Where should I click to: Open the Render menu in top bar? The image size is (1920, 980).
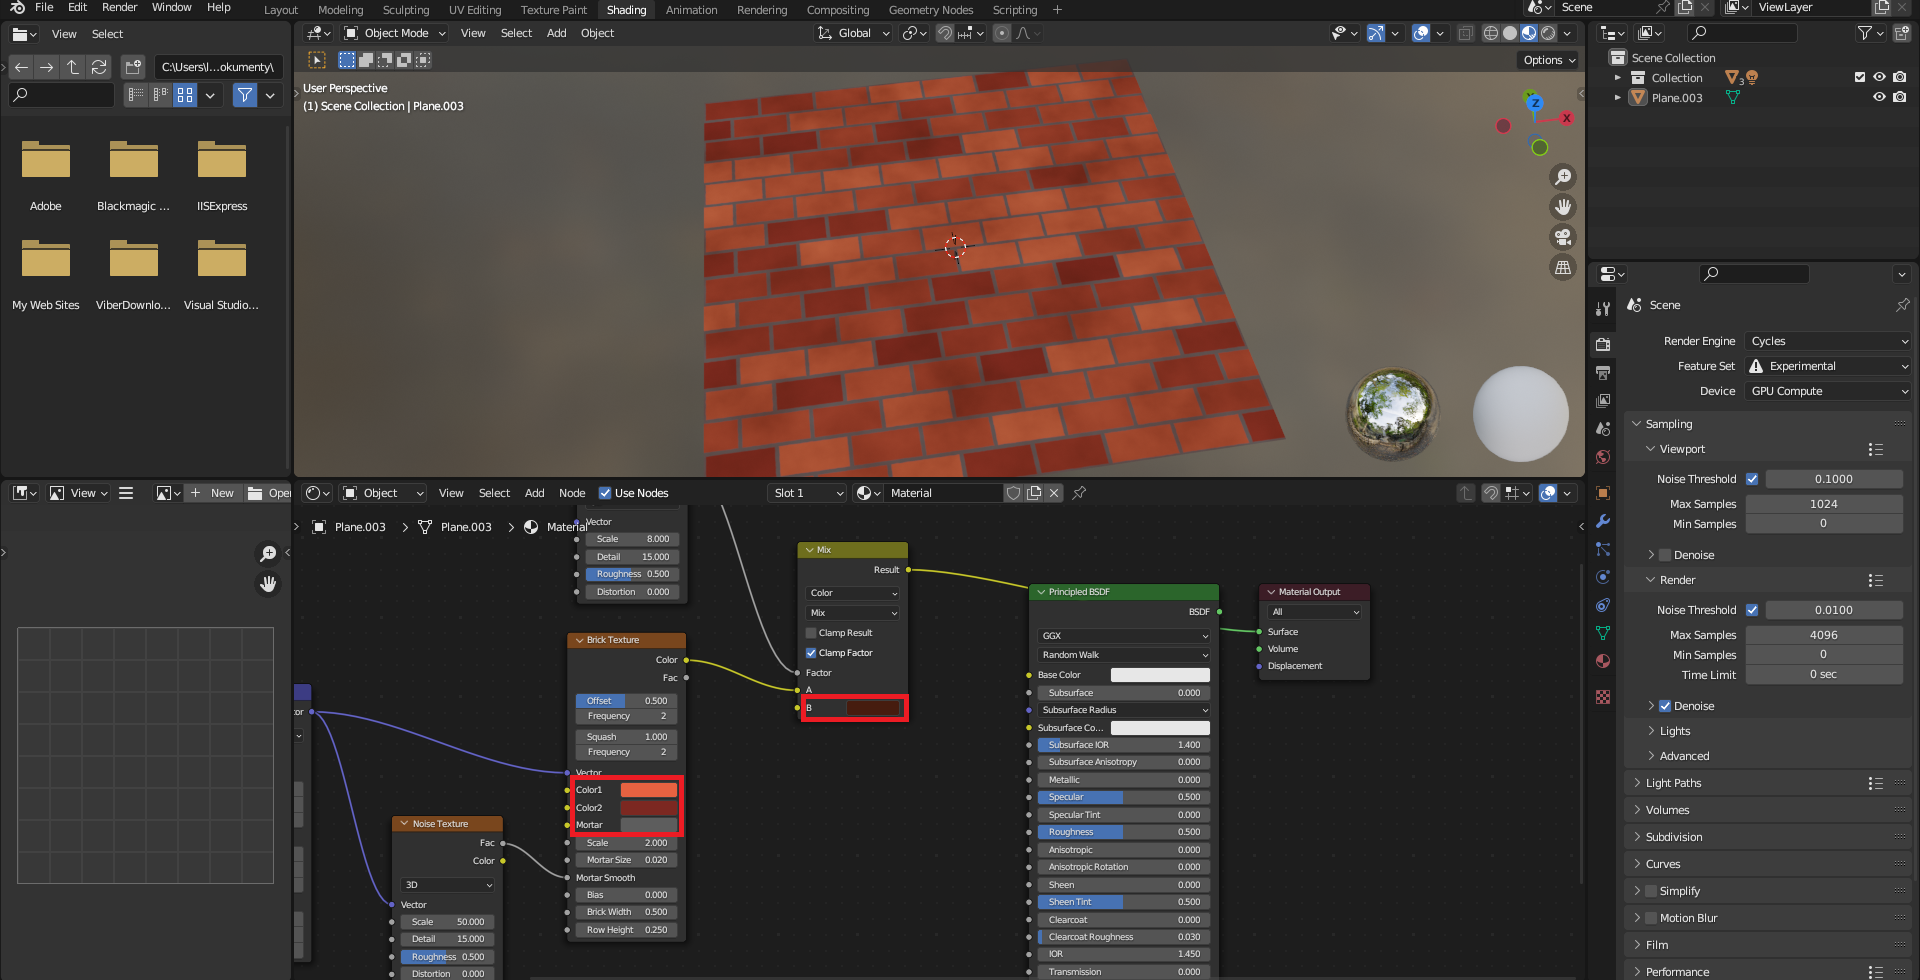(x=119, y=7)
